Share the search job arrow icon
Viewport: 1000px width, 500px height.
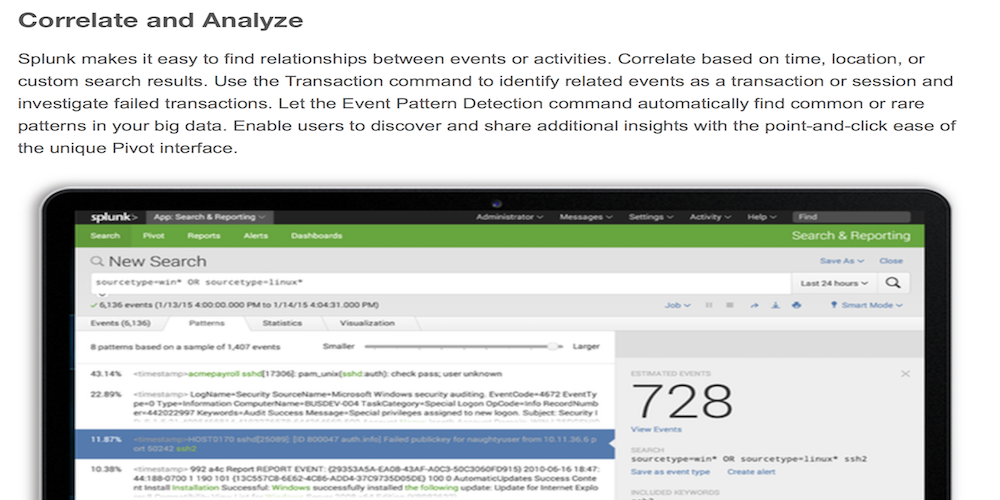[x=754, y=305]
